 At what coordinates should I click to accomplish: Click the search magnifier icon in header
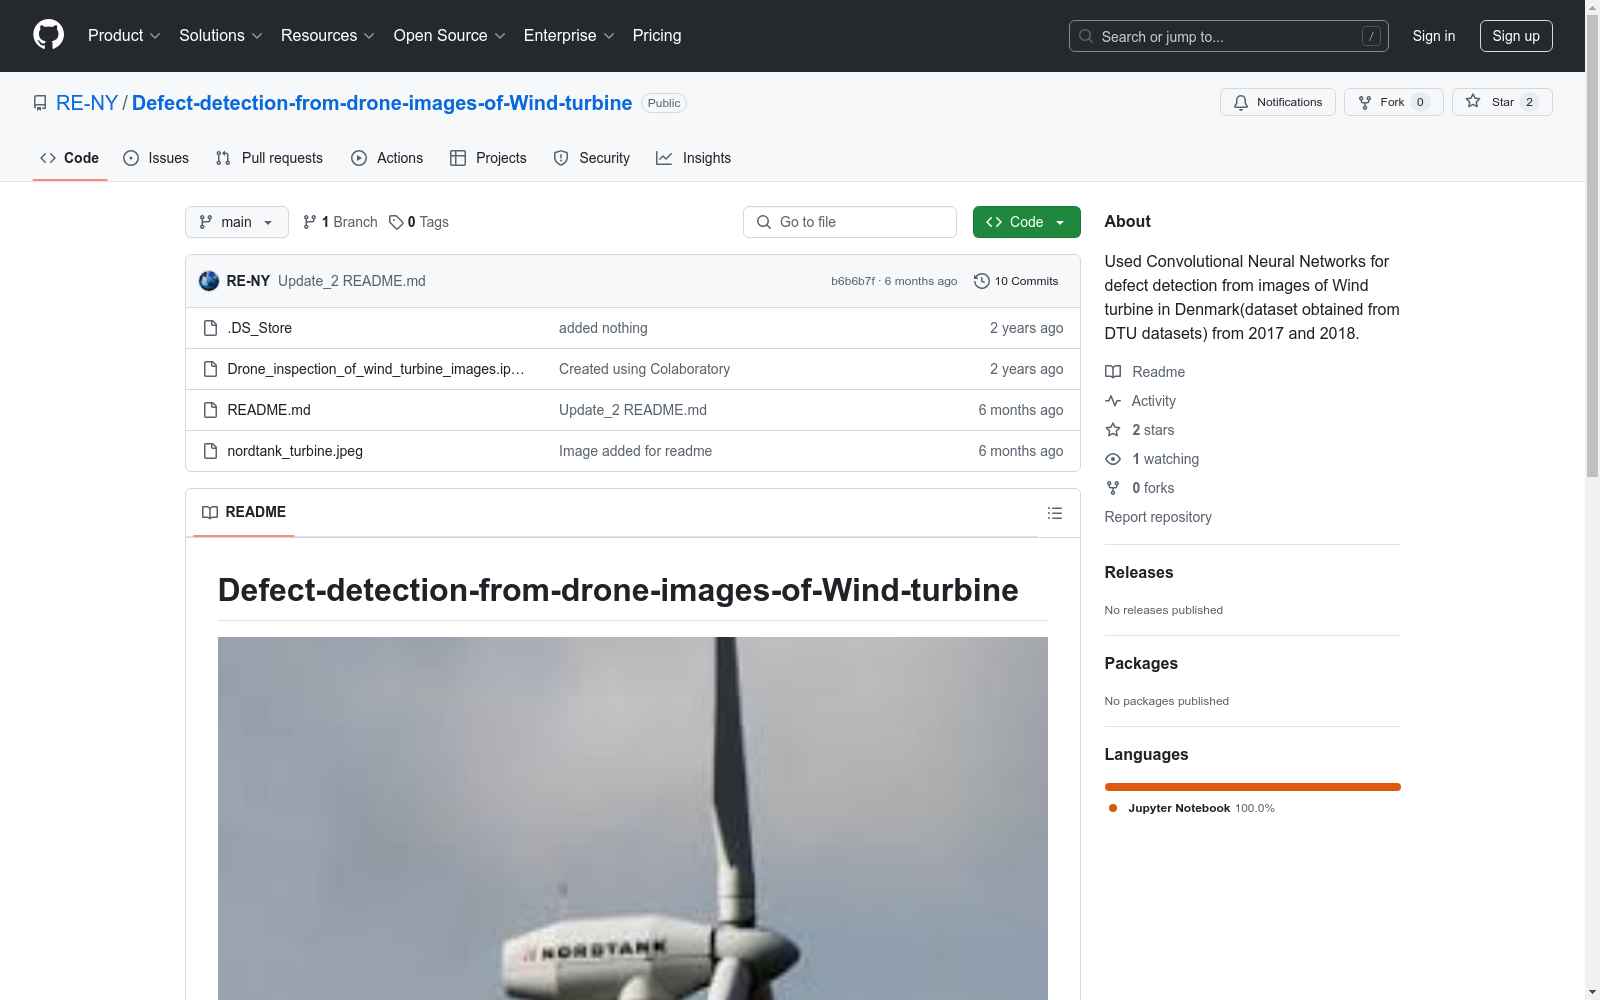(x=1086, y=36)
